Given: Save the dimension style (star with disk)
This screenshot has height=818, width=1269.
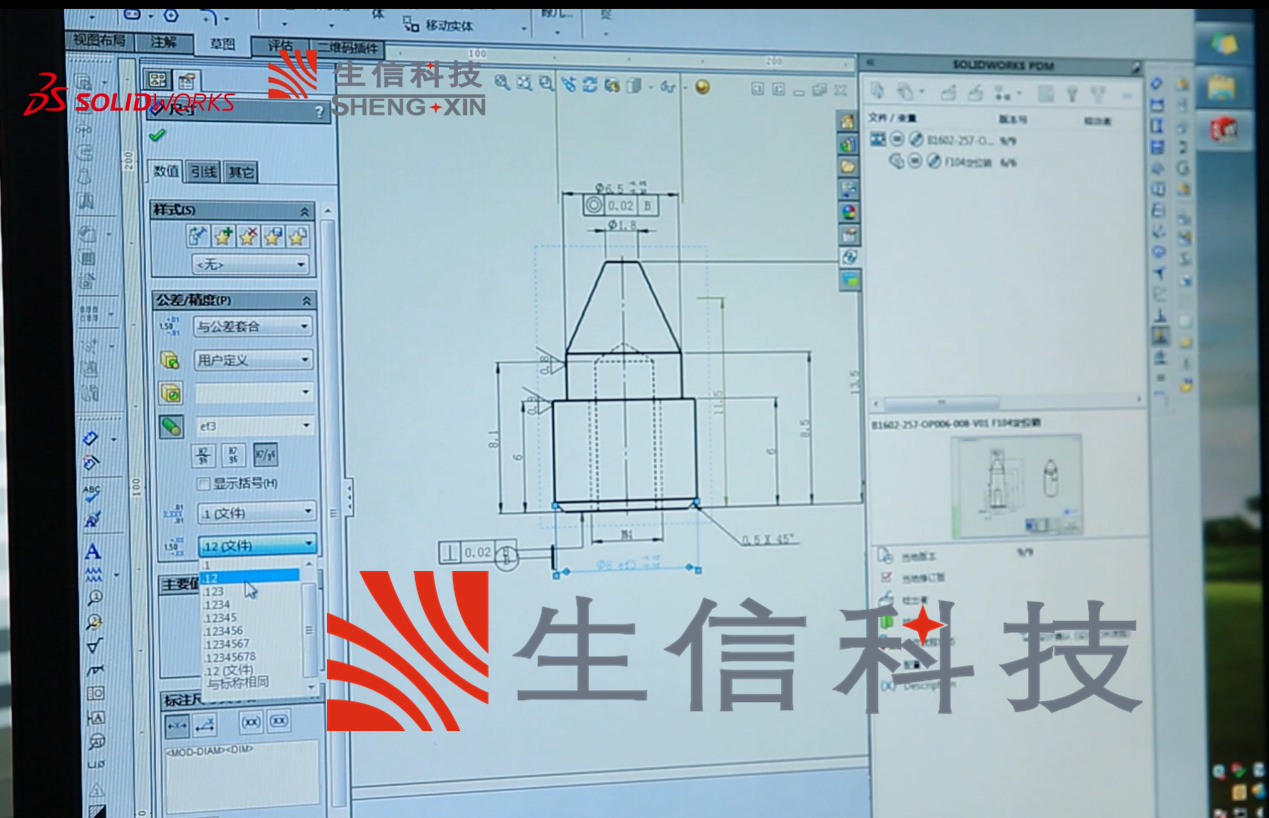Looking at the screenshot, I should (272, 237).
